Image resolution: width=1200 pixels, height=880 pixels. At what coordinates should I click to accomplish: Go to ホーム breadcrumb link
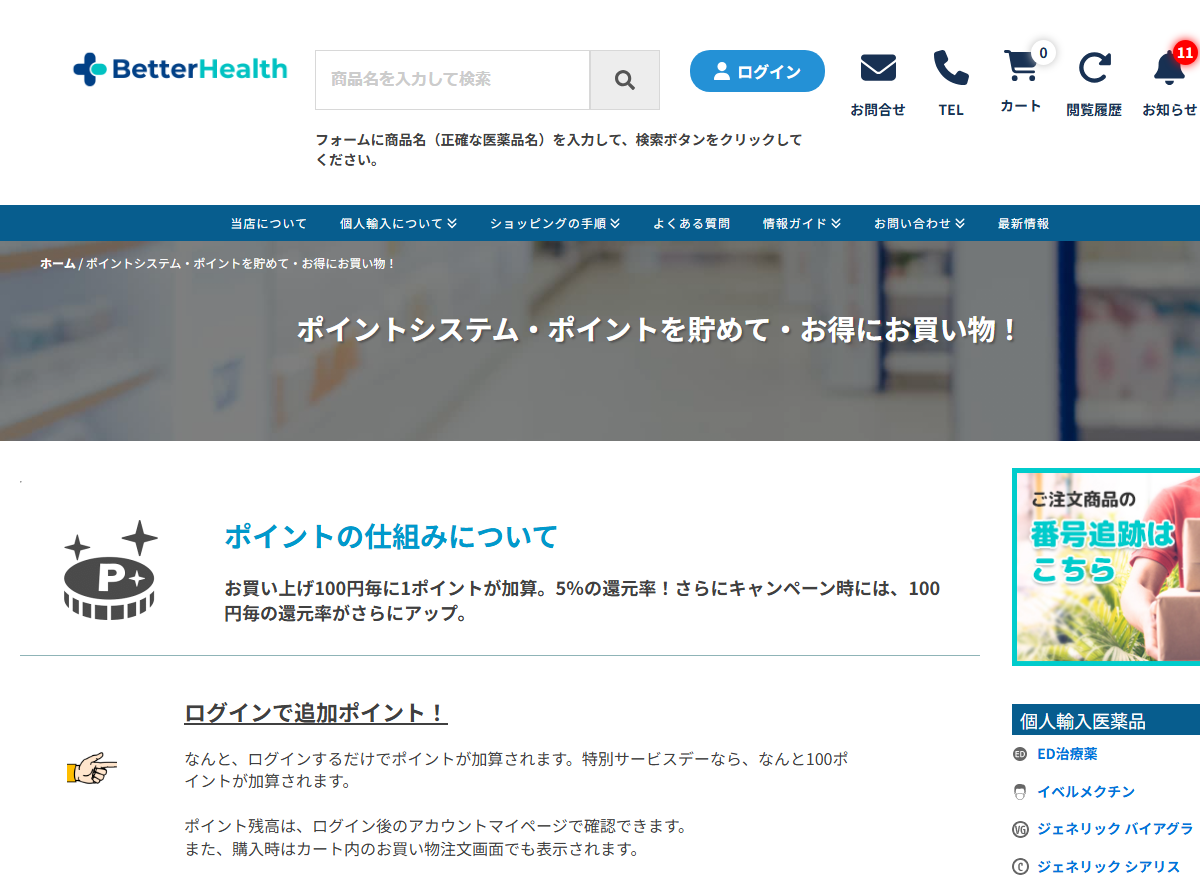(57, 263)
